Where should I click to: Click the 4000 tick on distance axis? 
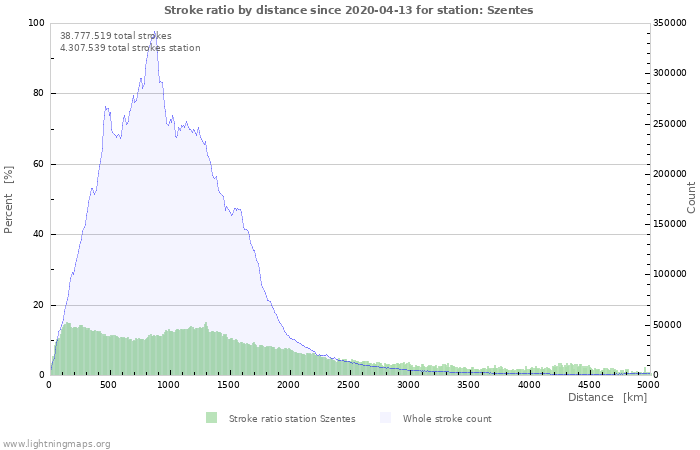(528, 385)
